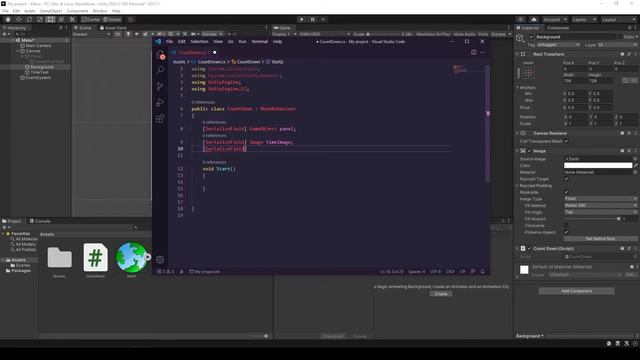The image size is (640, 360).
Task: Open the Layout dropdown
Action: tap(618, 20)
